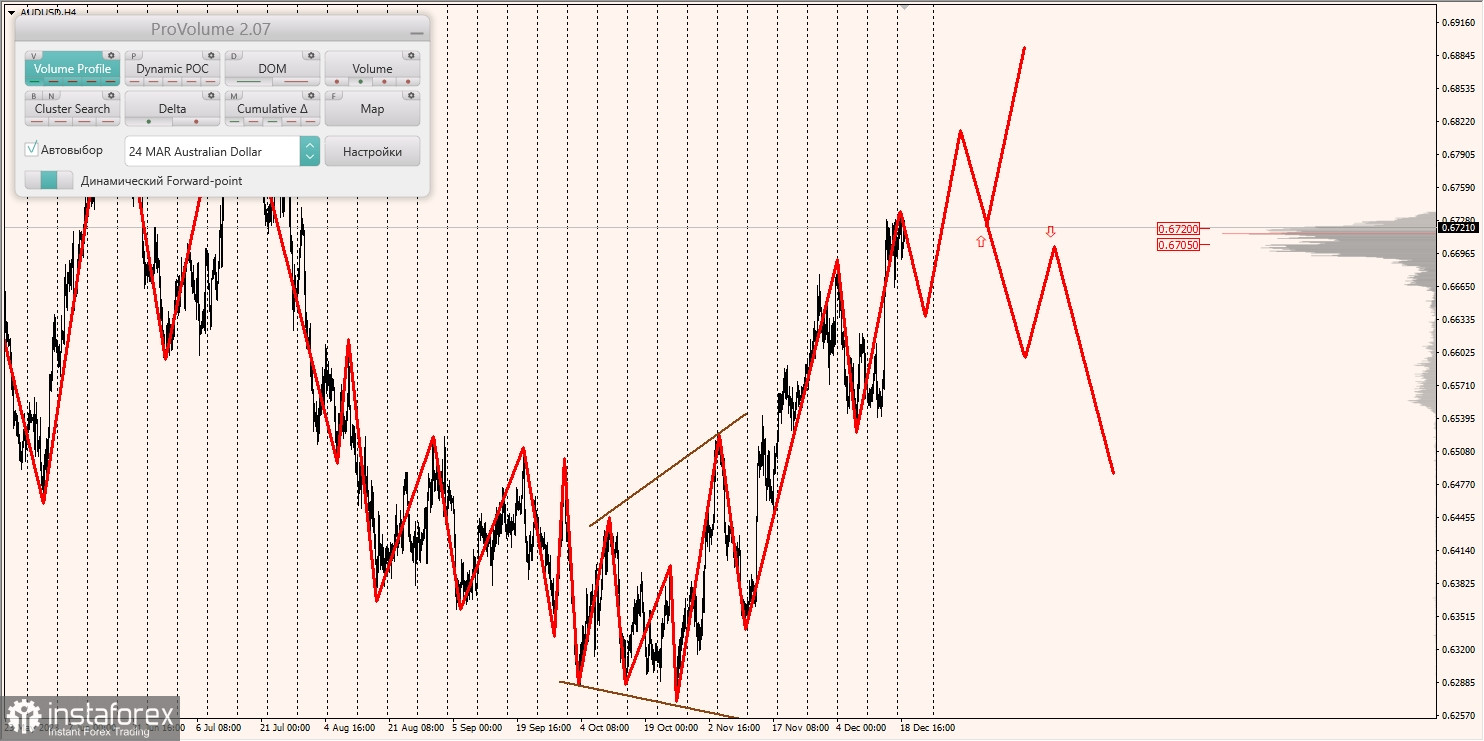This screenshot has height=741, width=1484.
Task: Switch the Динамический Forward-point toggle
Action: point(49,180)
